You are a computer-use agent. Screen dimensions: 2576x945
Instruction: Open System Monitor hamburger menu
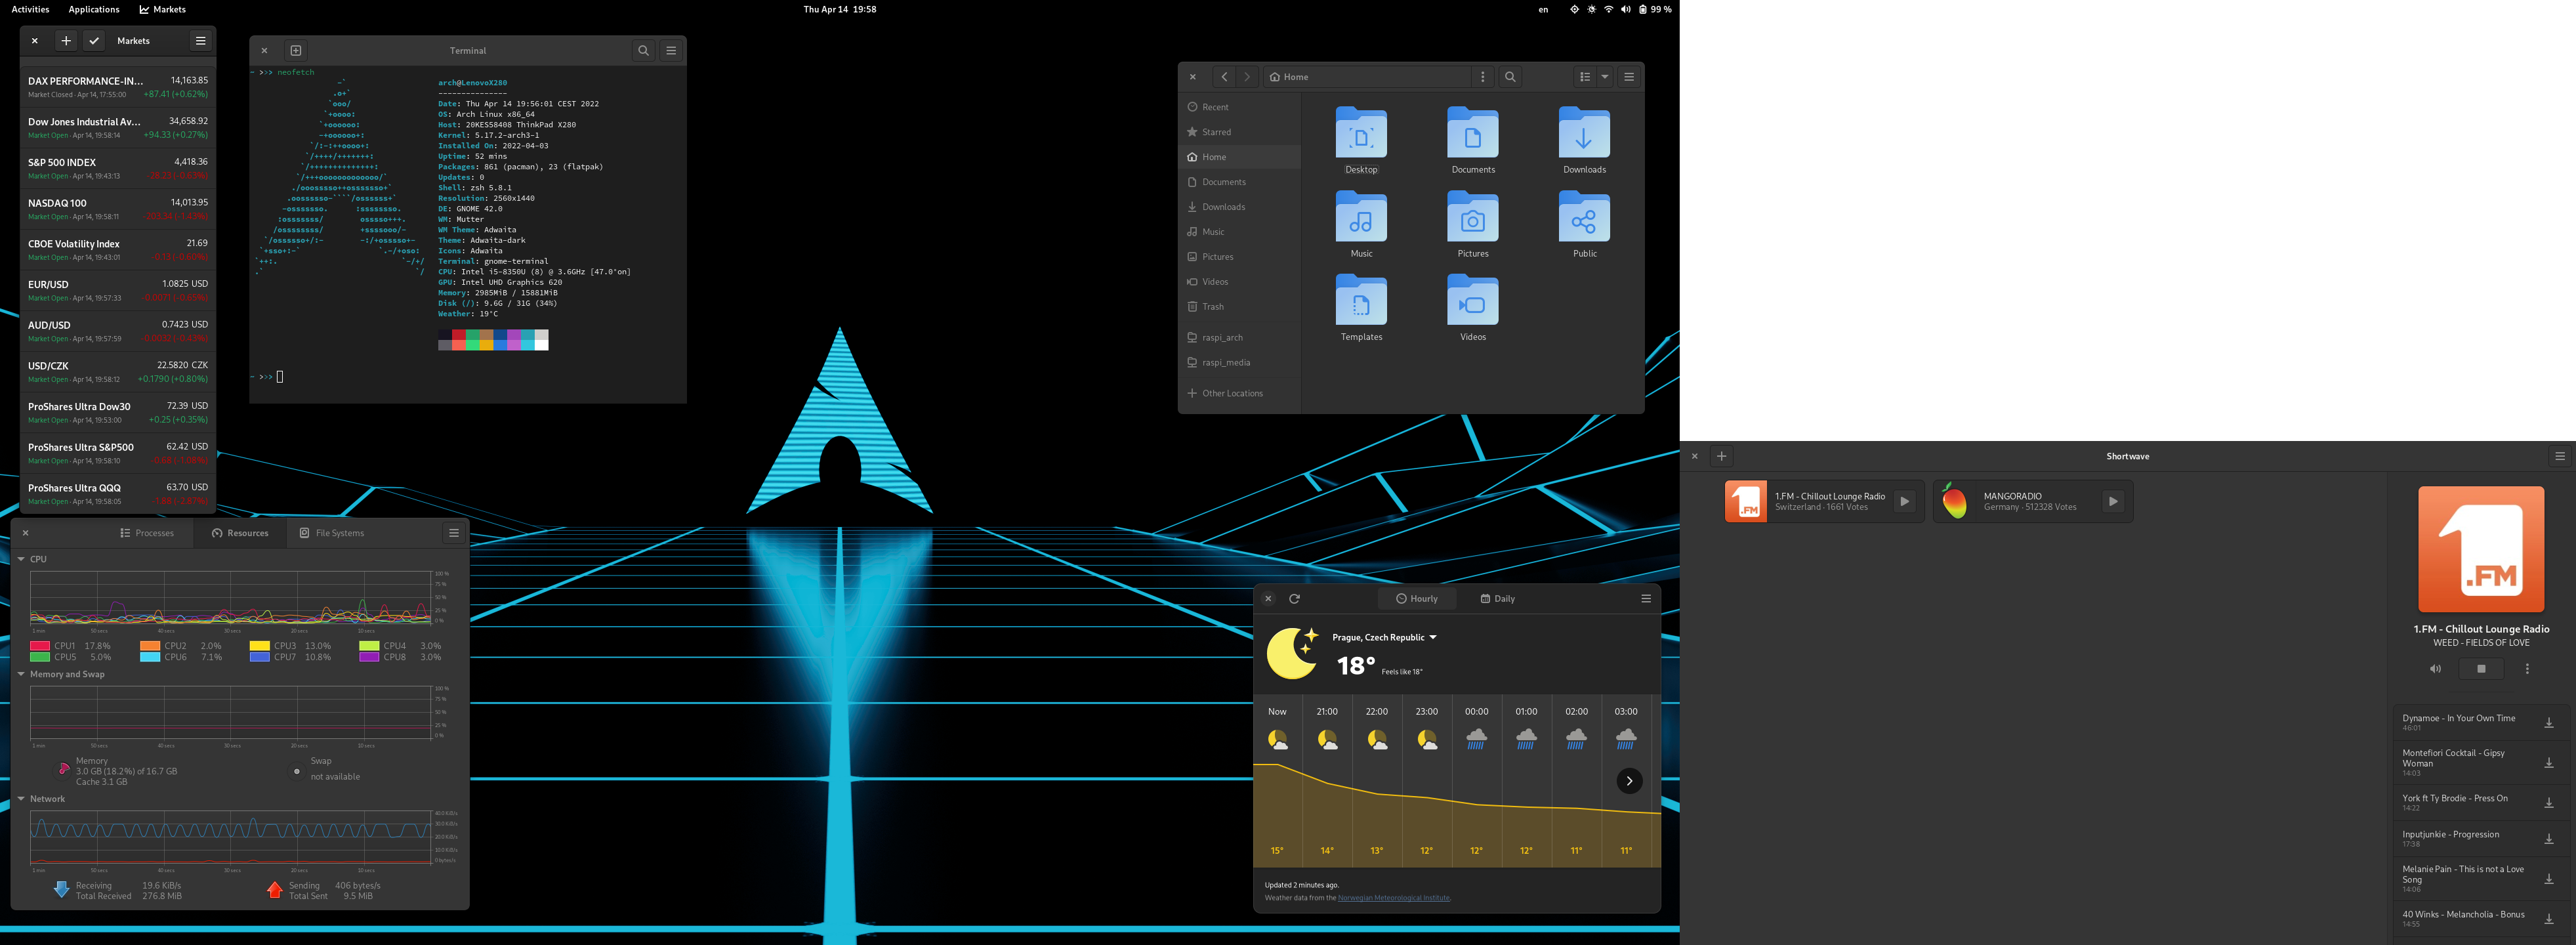pyautogui.click(x=453, y=533)
